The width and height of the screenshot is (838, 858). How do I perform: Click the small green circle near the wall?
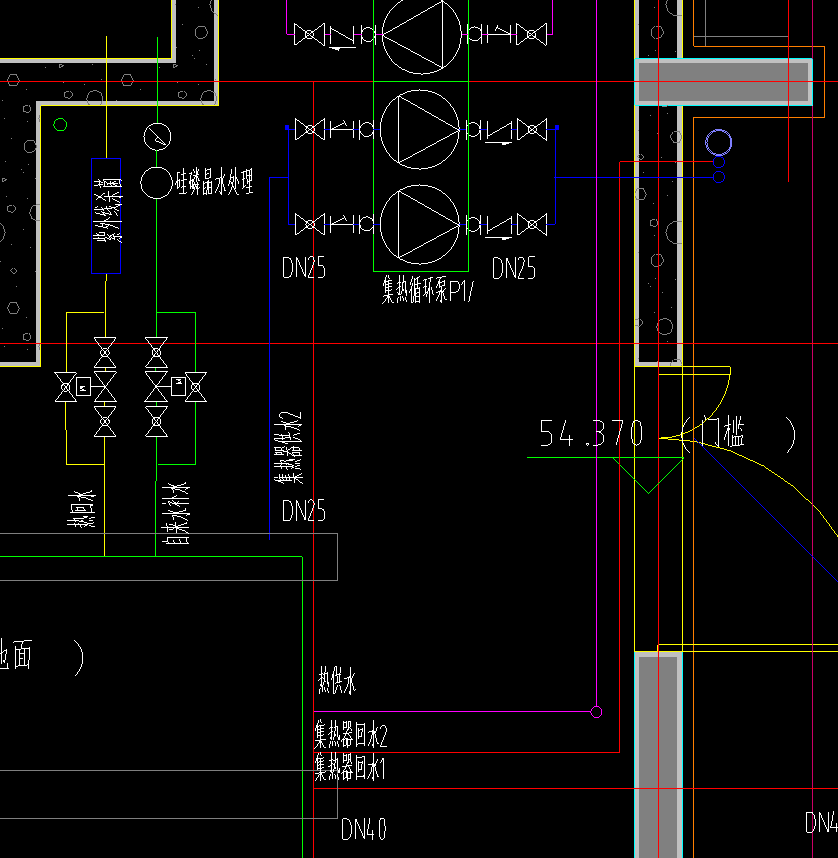pos(60,125)
